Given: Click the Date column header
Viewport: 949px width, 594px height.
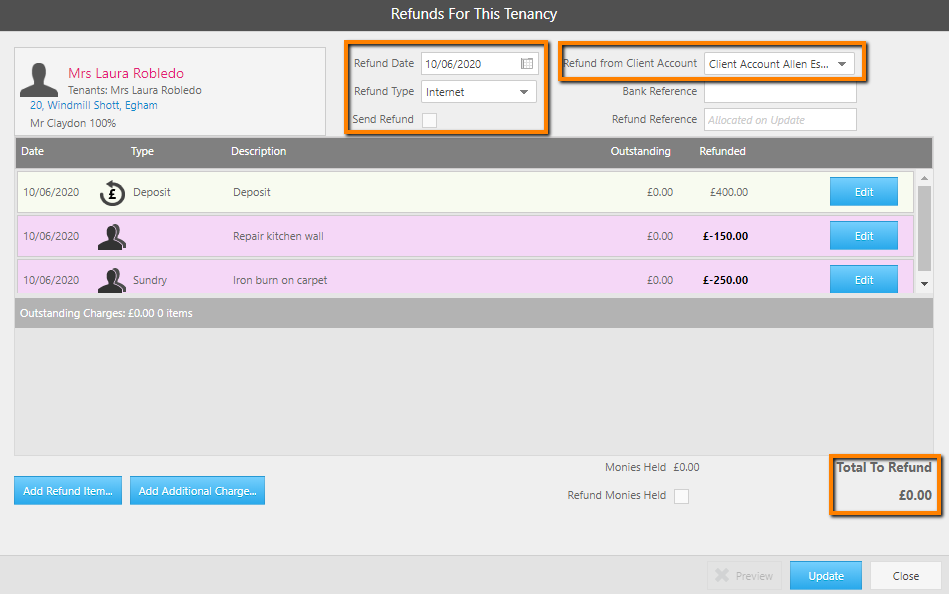Looking at the screenshot, I should pos(33,151).
